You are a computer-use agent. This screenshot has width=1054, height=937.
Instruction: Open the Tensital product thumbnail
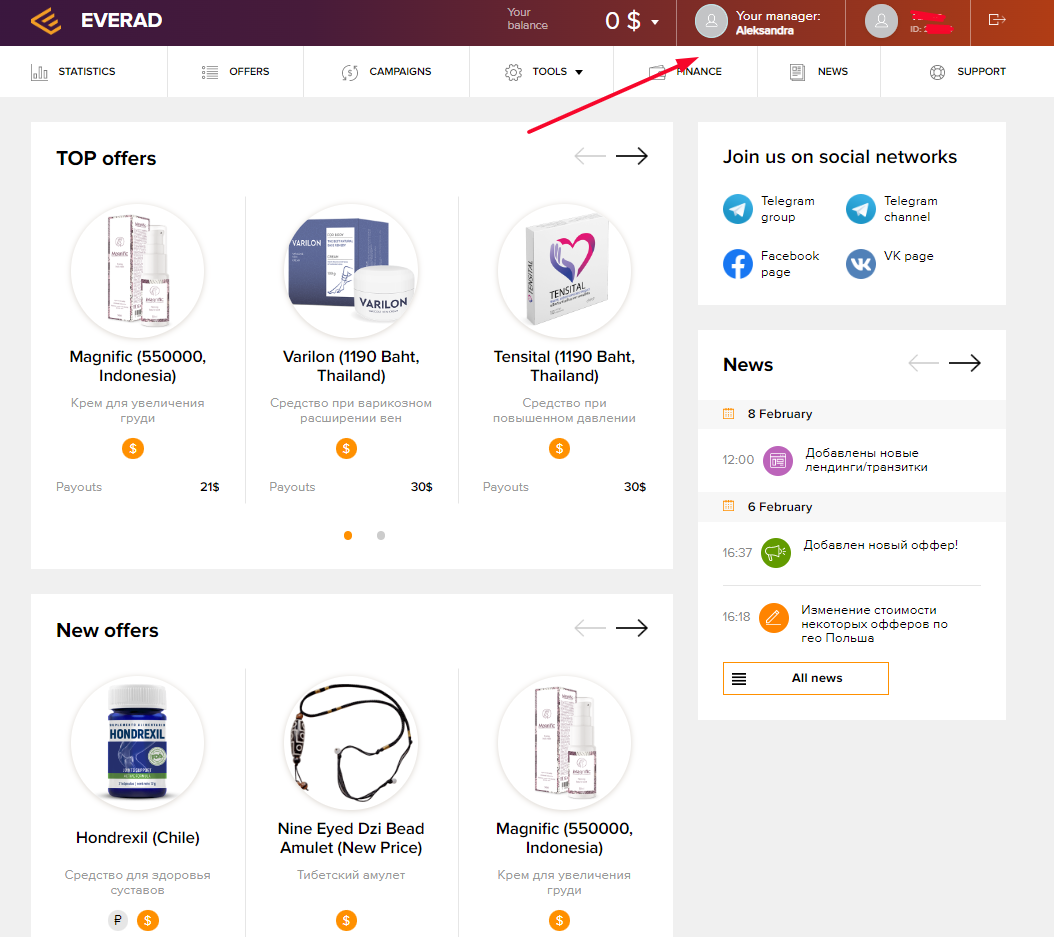565,271
